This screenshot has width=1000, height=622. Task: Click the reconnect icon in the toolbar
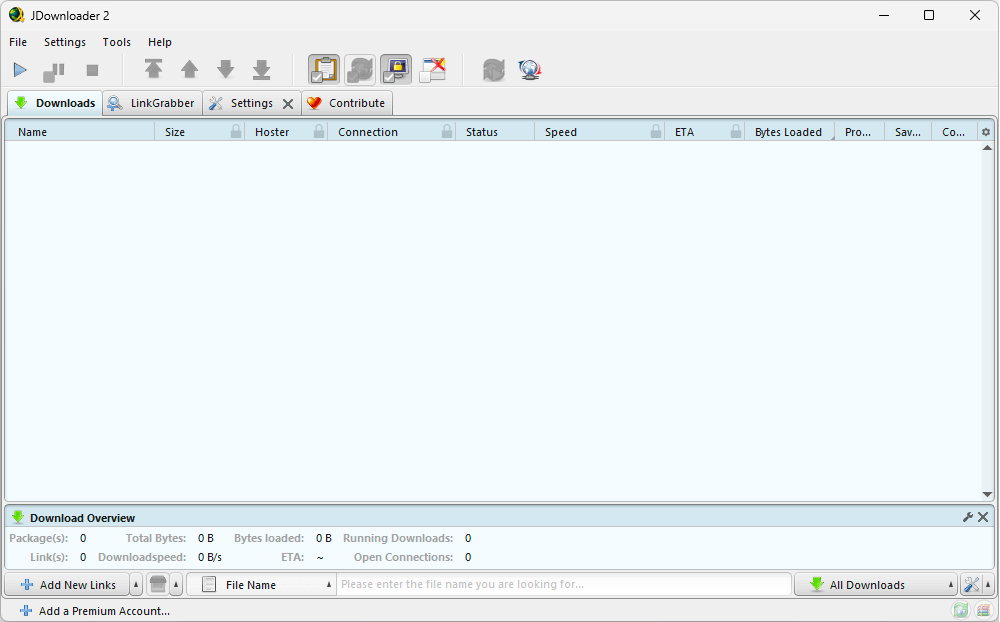[x=494, y=70]
